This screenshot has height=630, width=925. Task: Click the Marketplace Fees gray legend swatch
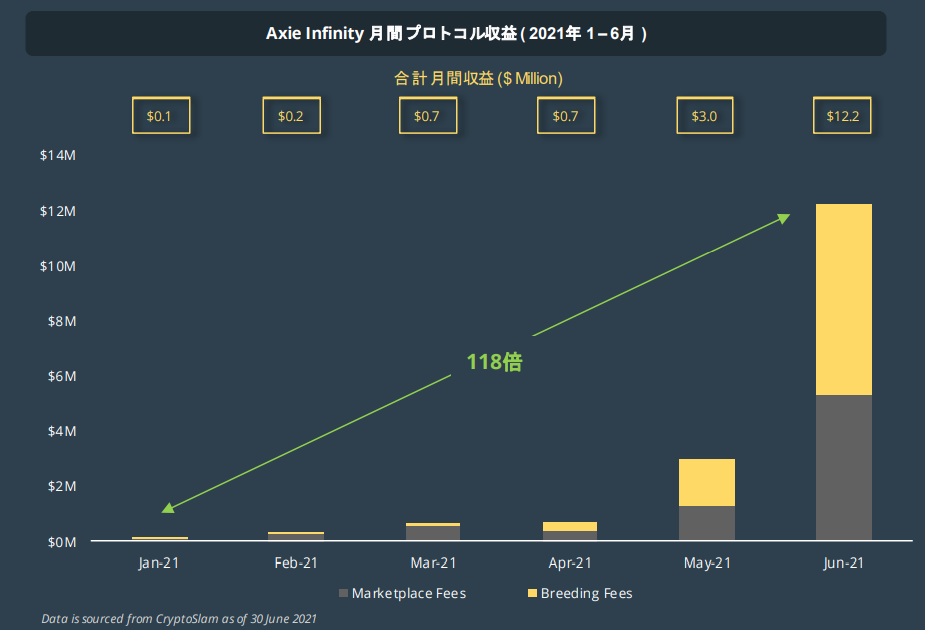[x=343, y=593]
